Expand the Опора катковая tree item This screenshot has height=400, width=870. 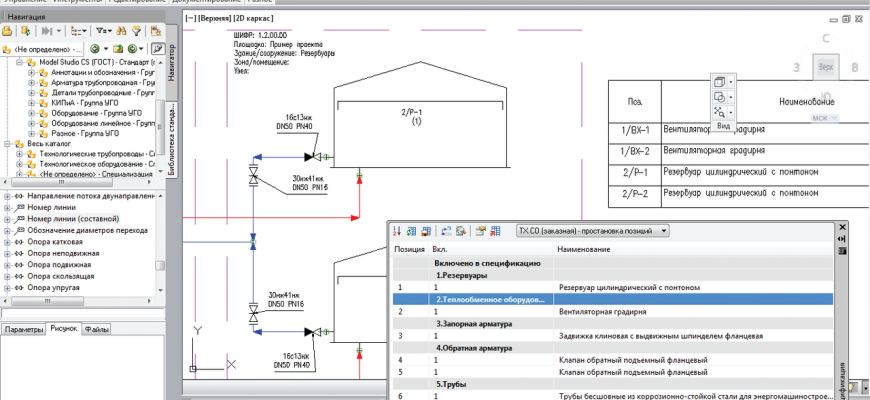(7, 241)
